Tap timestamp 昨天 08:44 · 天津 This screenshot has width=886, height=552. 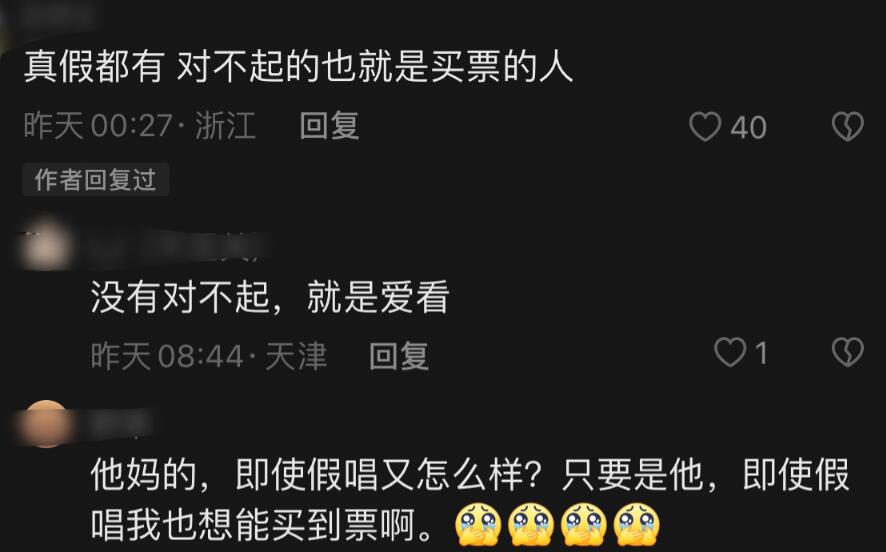209,356
